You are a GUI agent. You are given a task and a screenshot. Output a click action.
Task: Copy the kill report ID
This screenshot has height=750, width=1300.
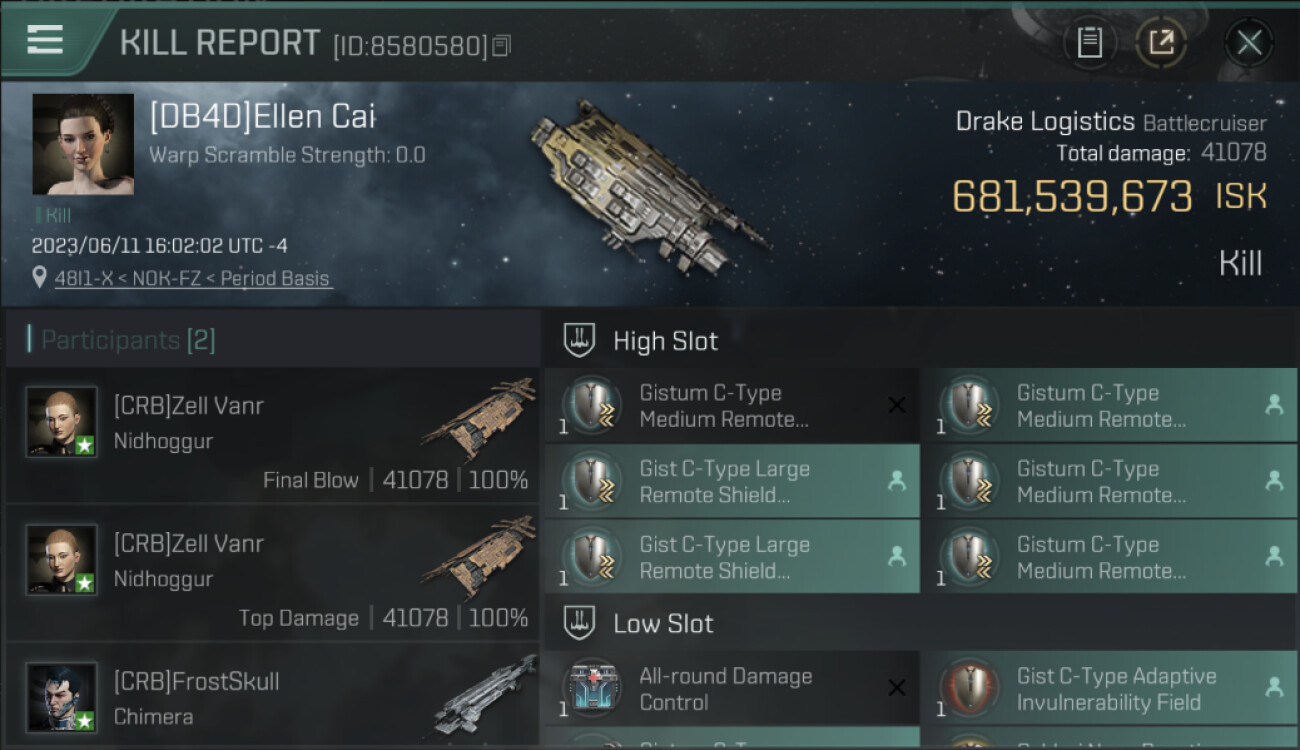coord(502,46)
